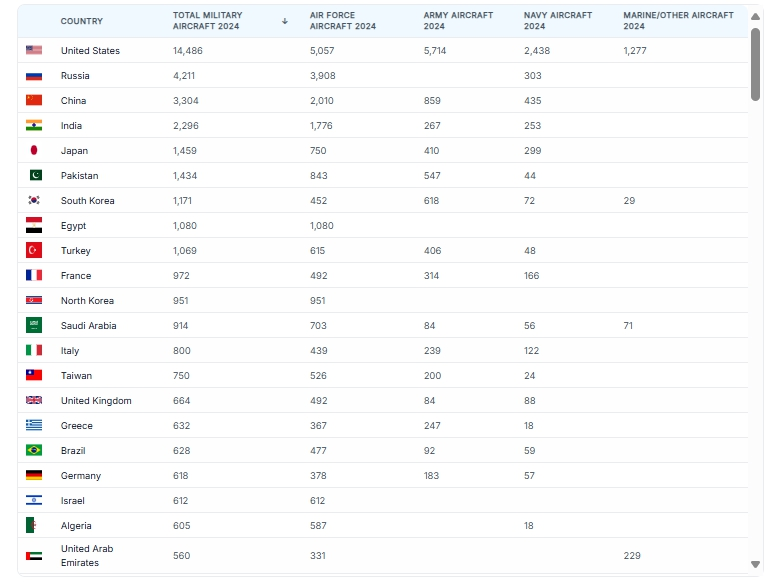779x583 pixels.
Task: Click the Israel flag icon
Action: pos(34,500)
